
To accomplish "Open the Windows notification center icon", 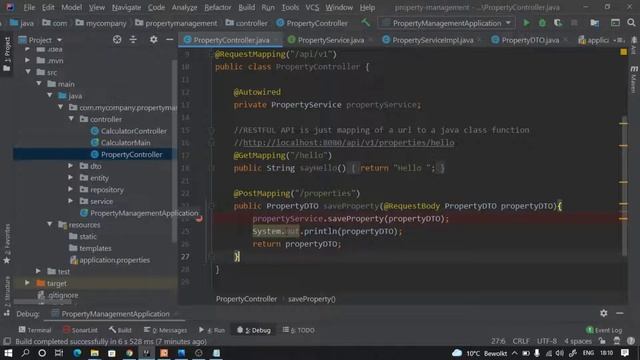I will coord(625,353).
